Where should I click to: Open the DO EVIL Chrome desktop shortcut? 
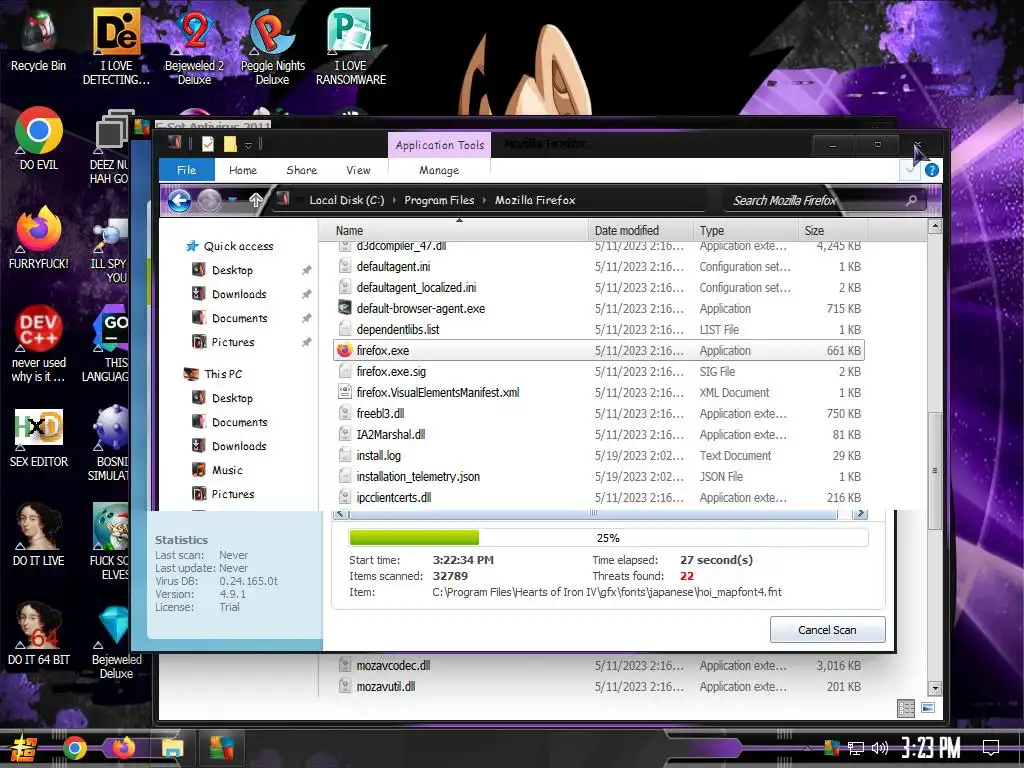point(39,138)
